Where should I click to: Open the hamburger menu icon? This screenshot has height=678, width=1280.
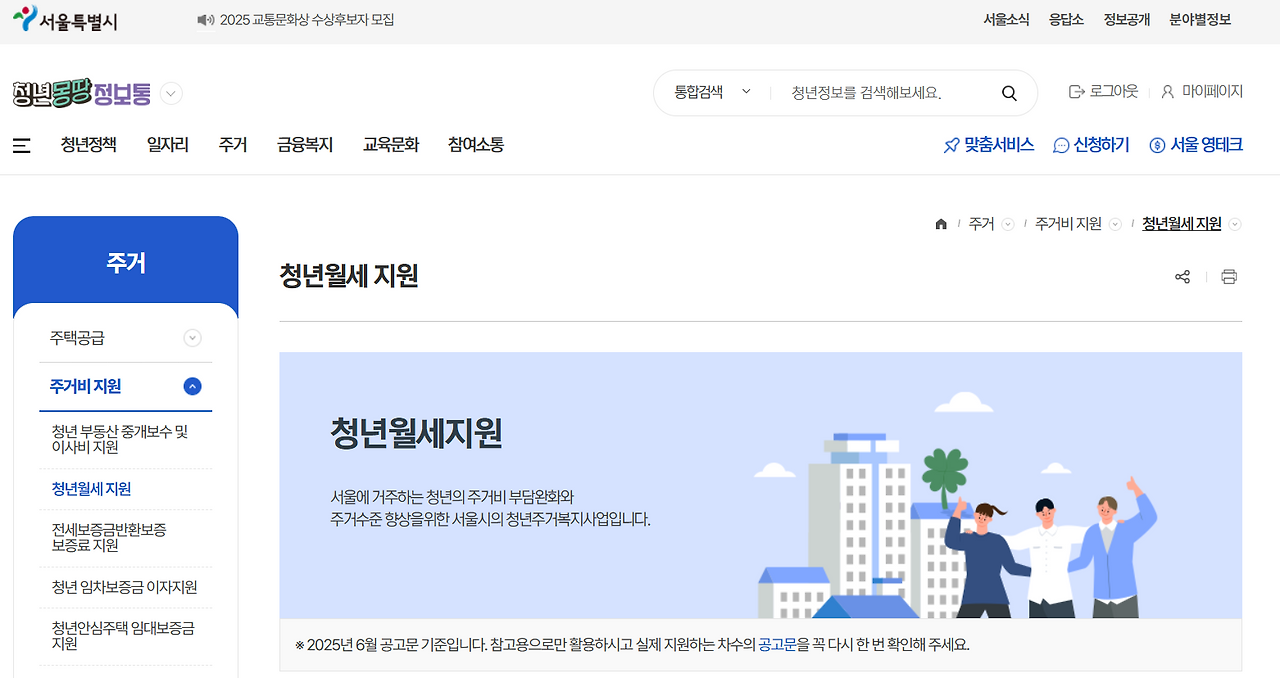[21, 144]
